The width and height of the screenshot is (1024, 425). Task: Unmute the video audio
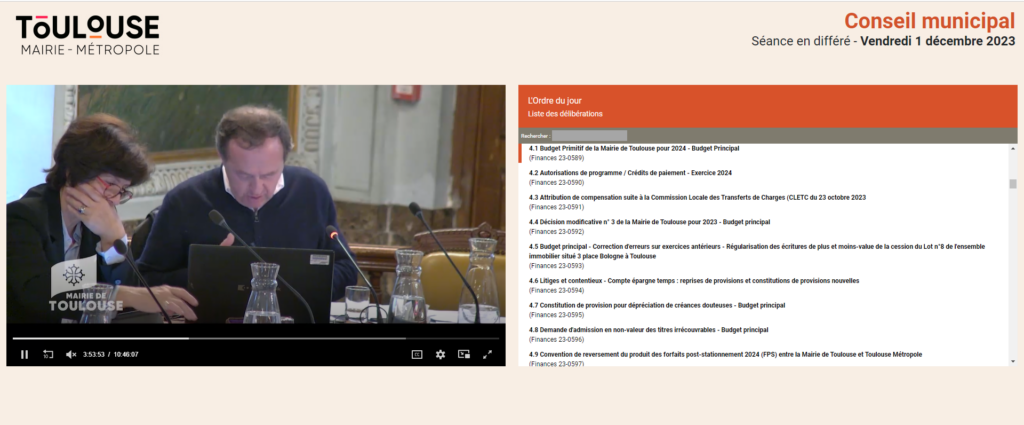[71, 354]
